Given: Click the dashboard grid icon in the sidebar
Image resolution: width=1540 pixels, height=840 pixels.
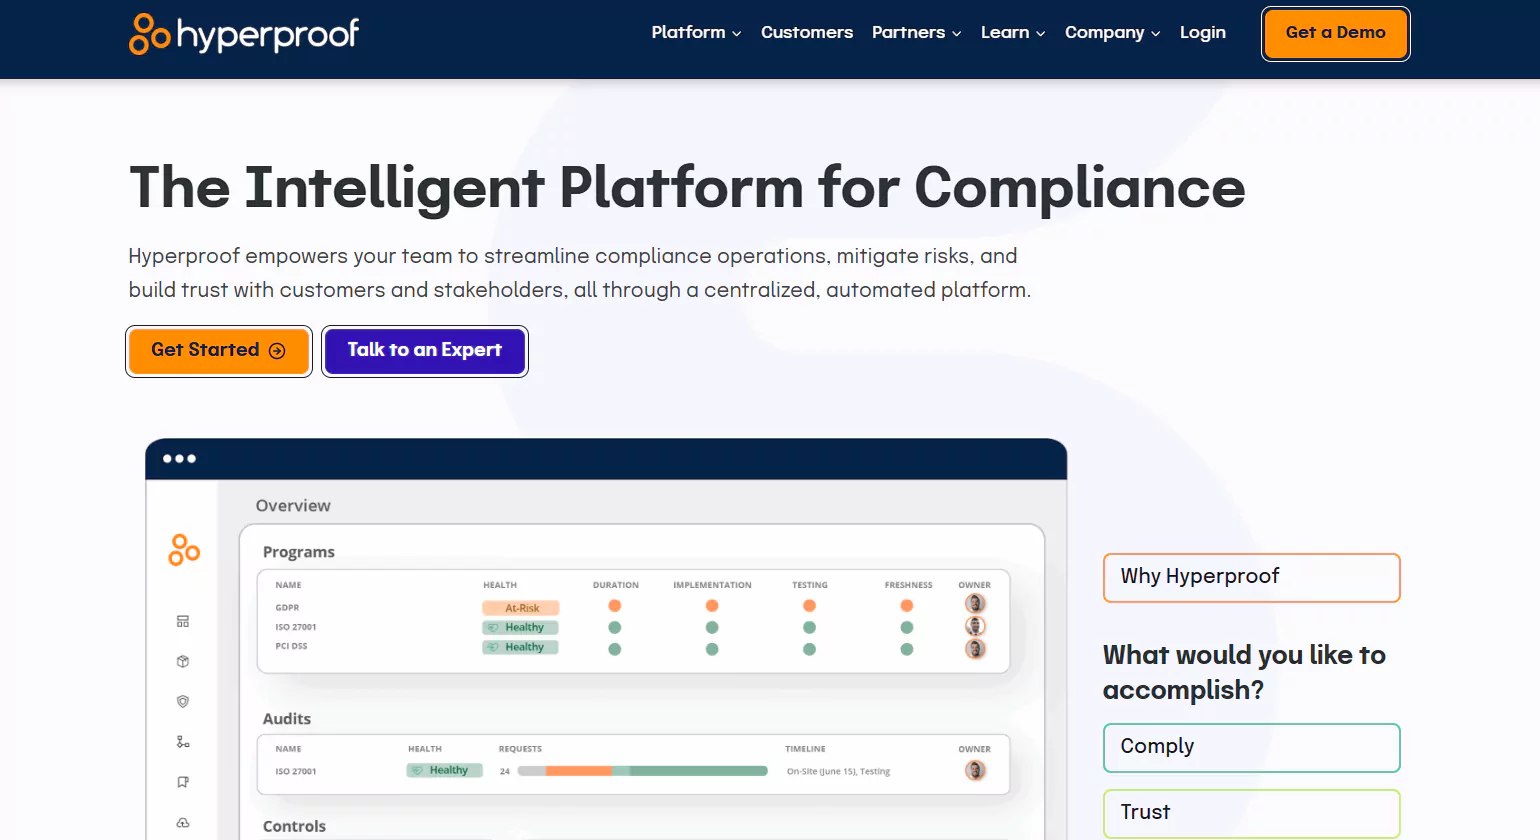Looking at the screenshot, I should coord(183,622).
